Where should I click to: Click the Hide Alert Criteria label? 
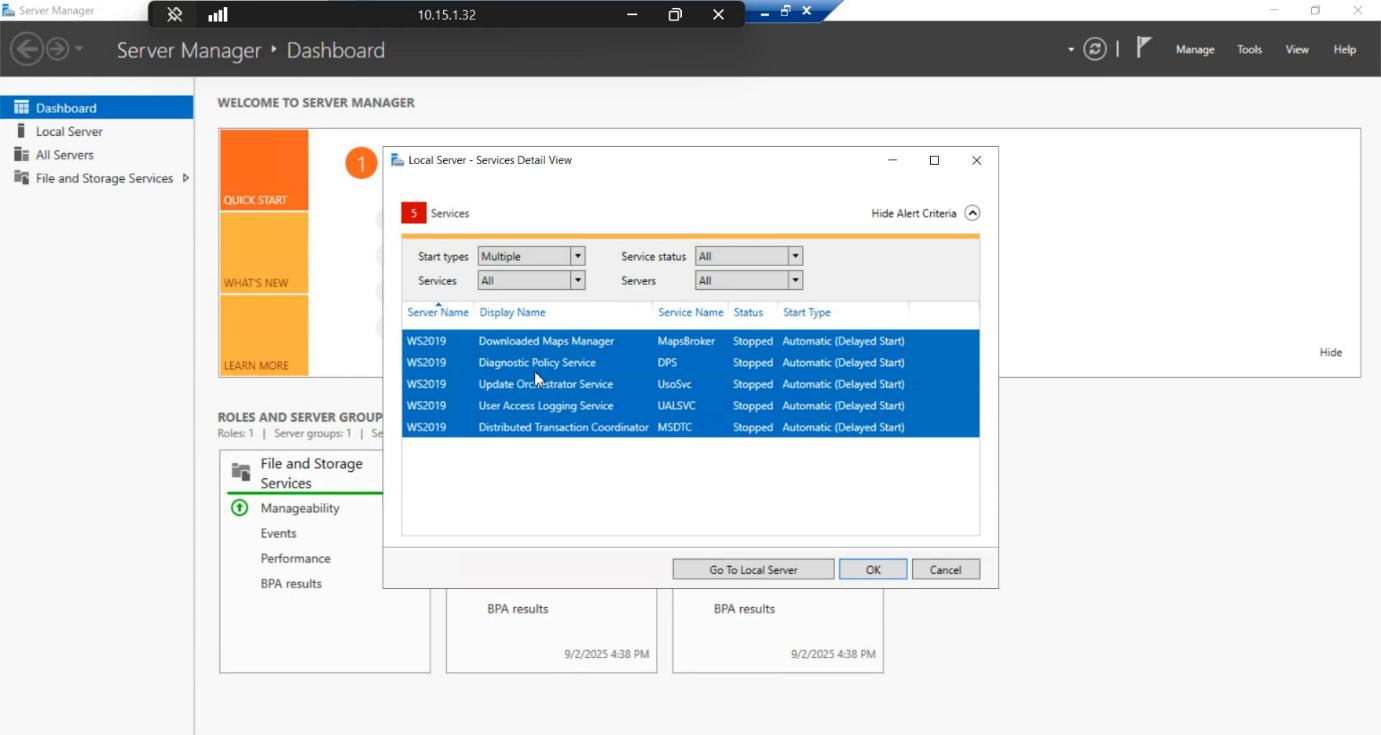click(x=914, y=213)
